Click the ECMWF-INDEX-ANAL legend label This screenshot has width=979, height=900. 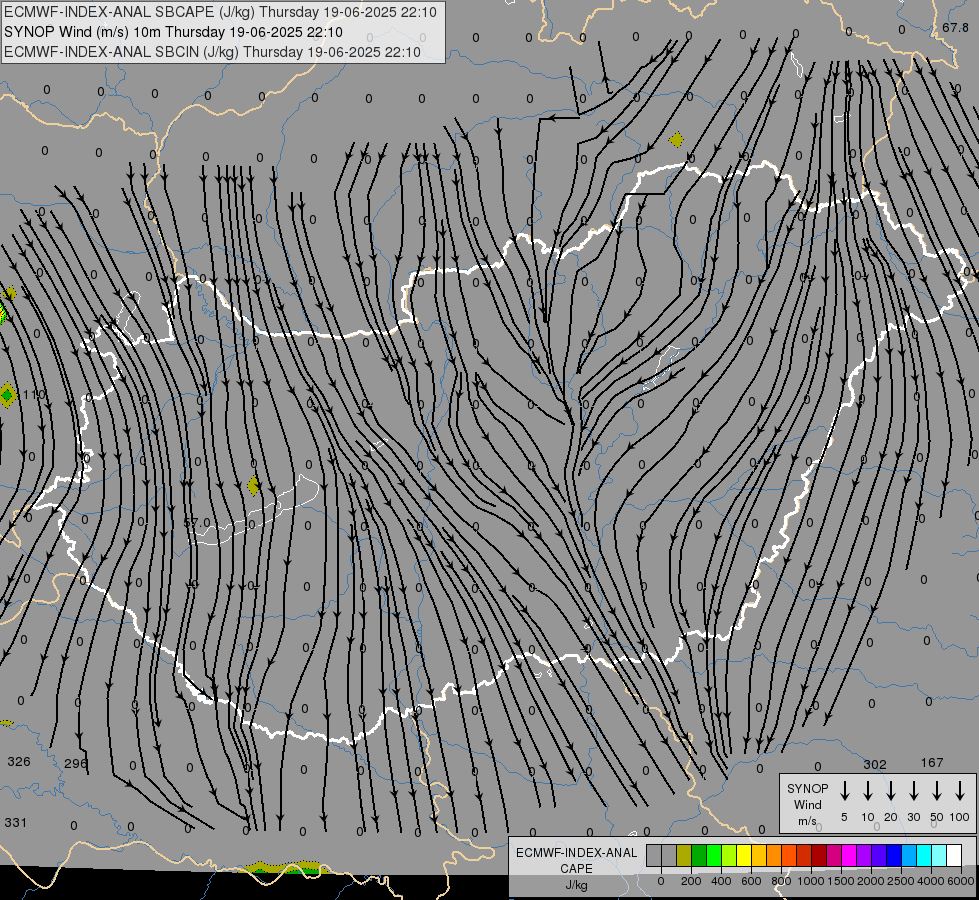point(576,853)
